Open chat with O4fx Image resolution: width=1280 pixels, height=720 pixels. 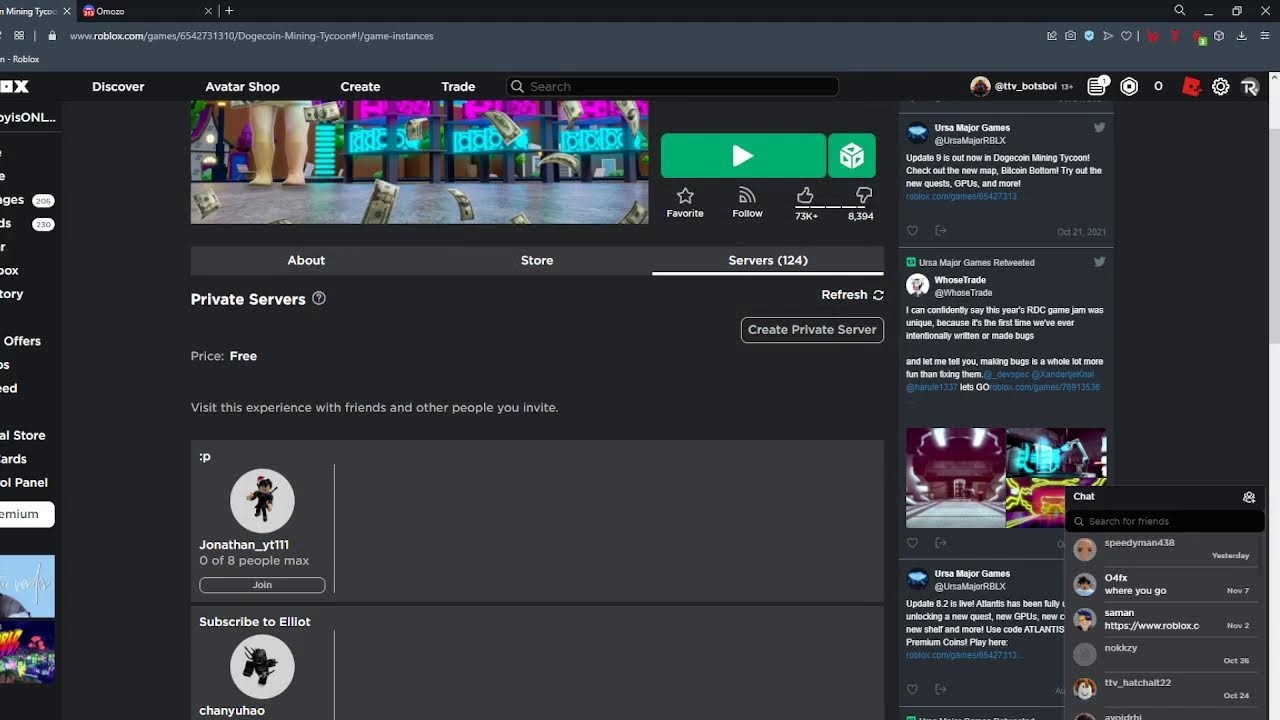[1165, 584]
